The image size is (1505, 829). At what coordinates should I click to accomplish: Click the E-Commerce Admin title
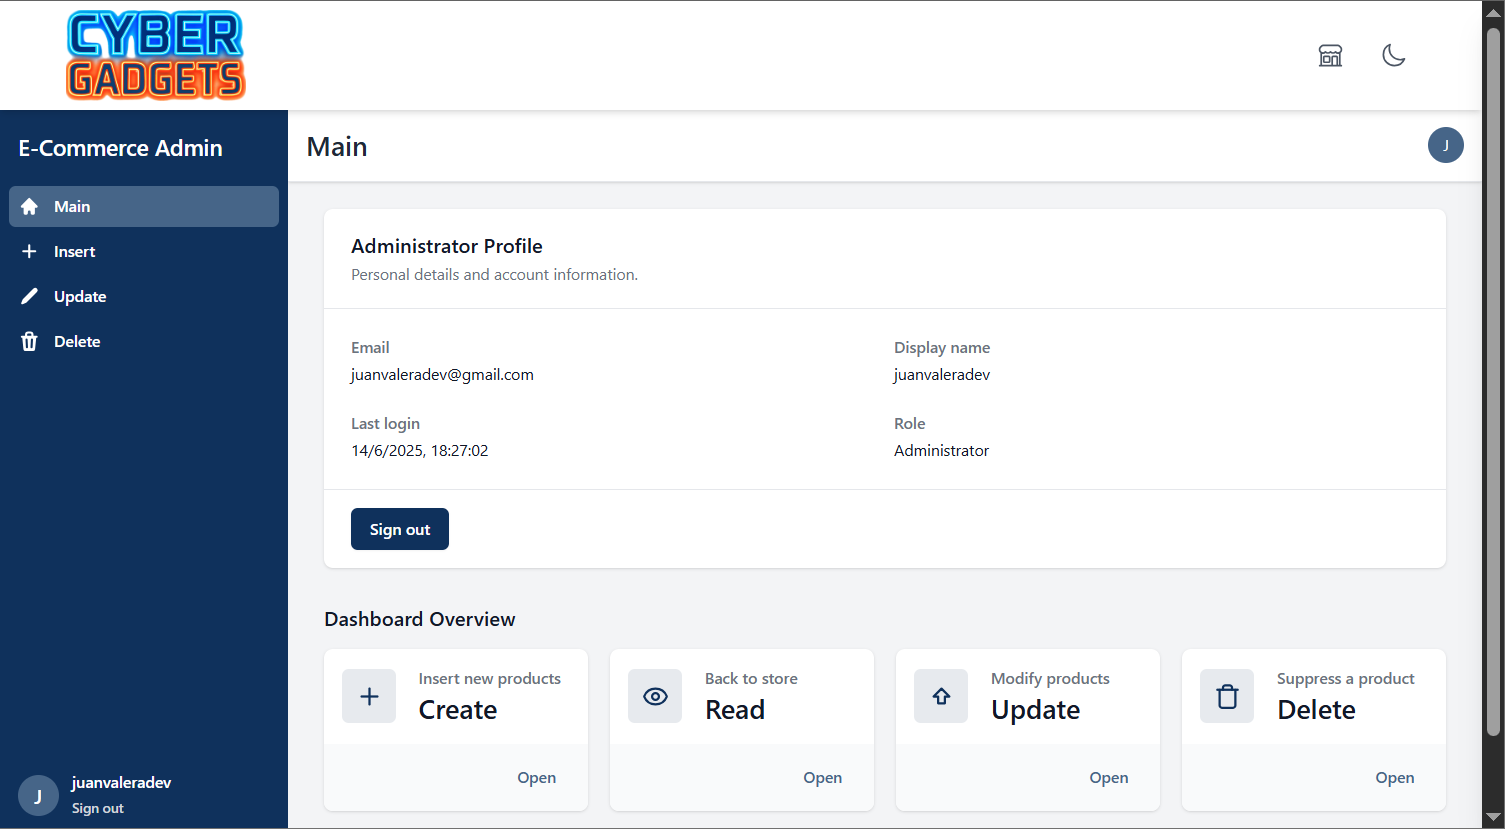[x=121, y=148]
